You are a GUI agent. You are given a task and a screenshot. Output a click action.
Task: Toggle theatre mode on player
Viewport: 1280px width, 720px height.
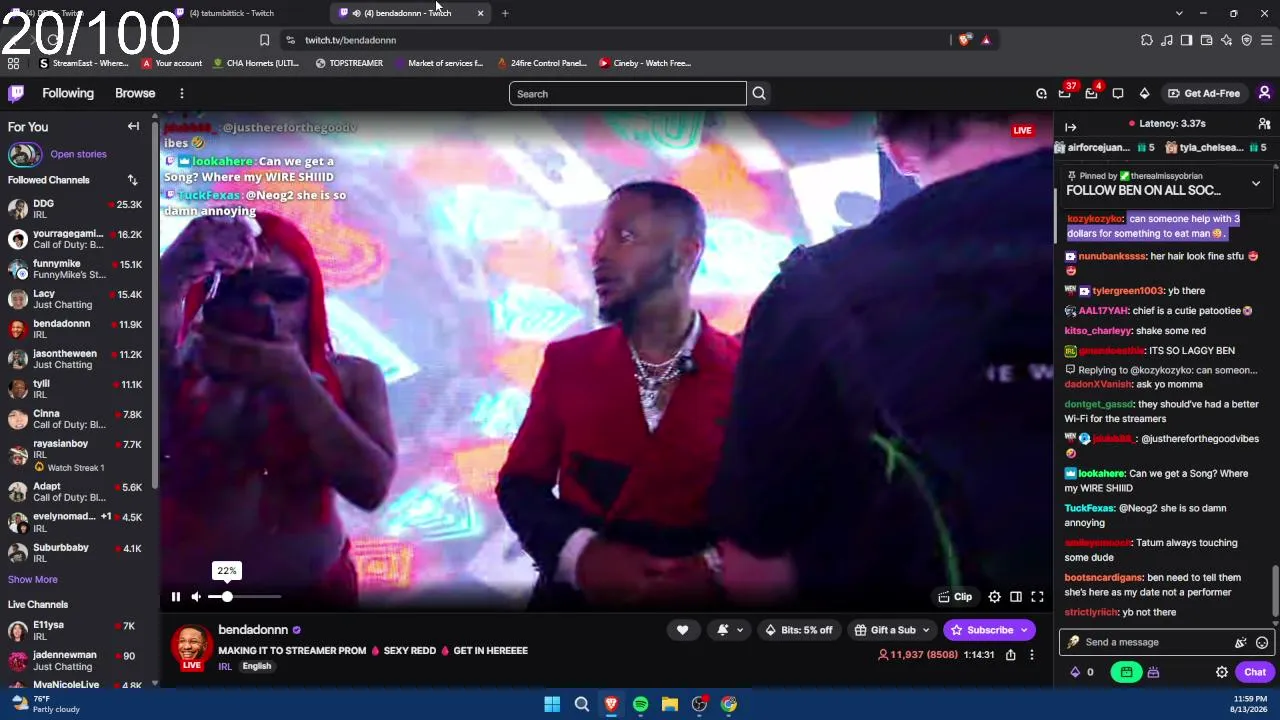coord(1016,597)
